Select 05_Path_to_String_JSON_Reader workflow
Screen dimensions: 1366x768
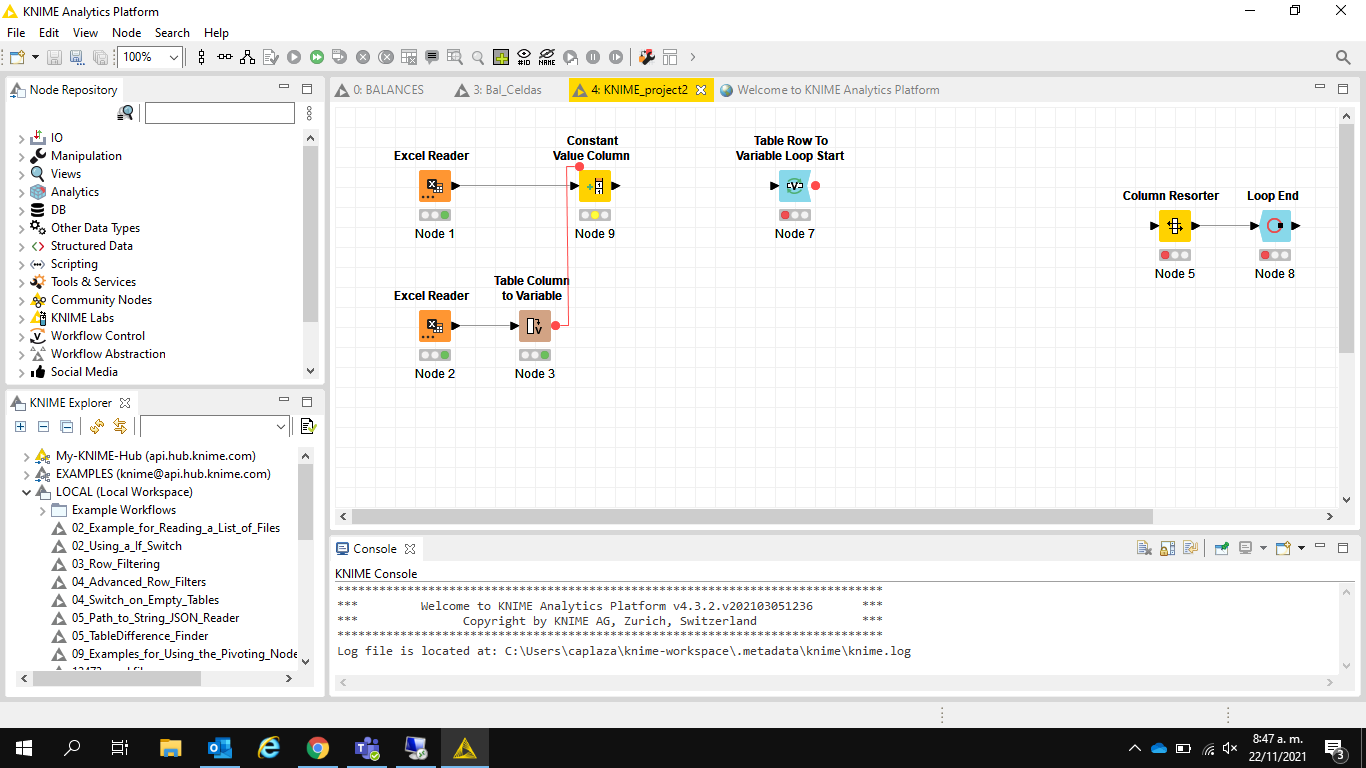[155, 618]
